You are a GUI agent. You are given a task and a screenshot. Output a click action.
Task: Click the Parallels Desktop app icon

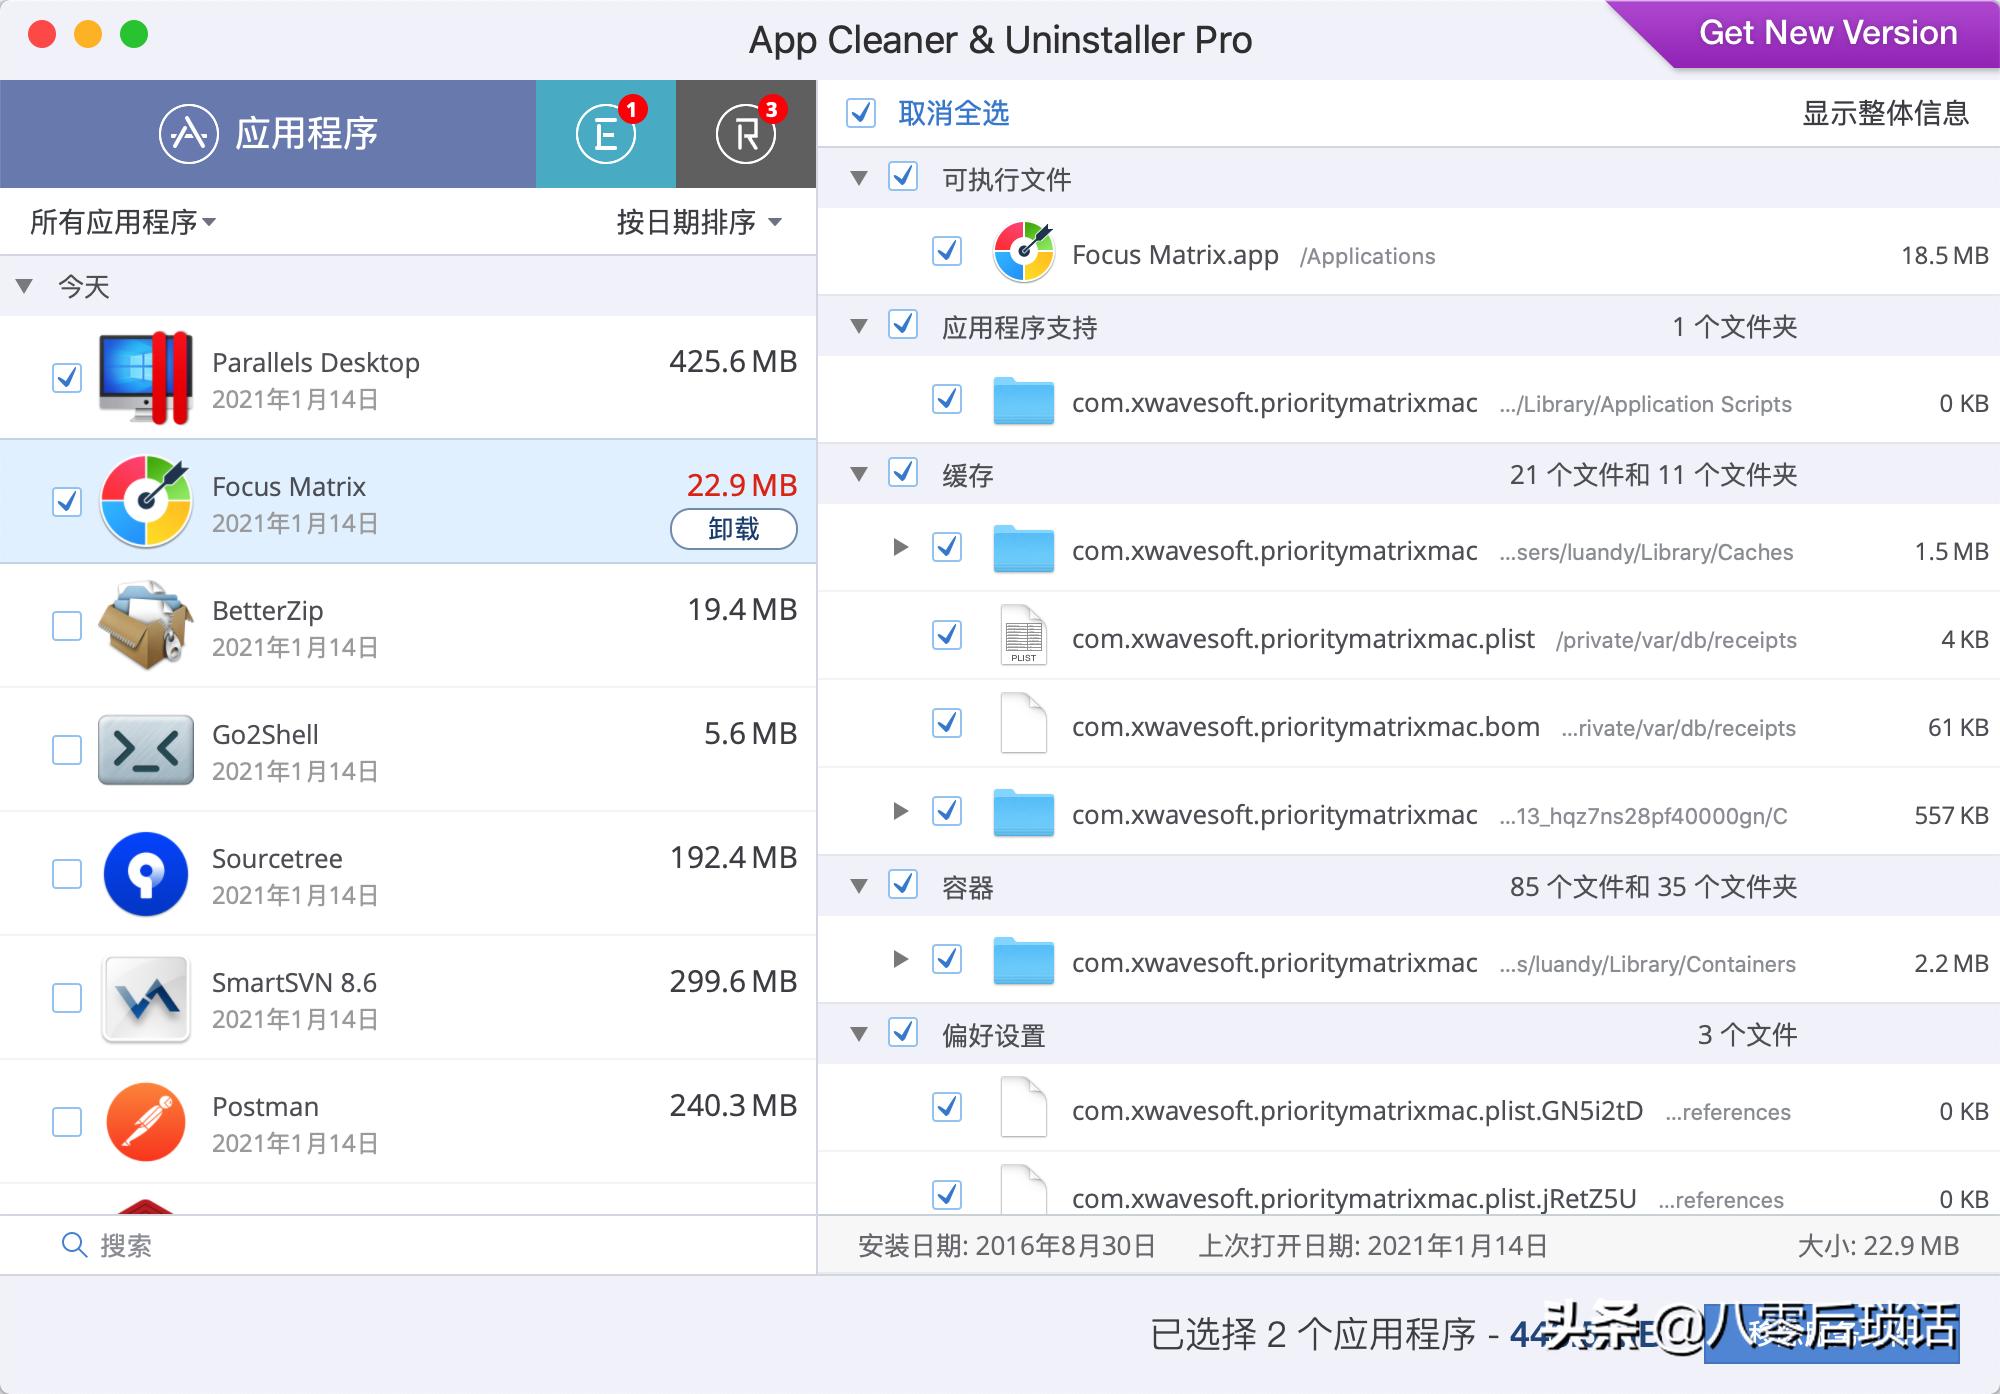(x=146, y=377)
